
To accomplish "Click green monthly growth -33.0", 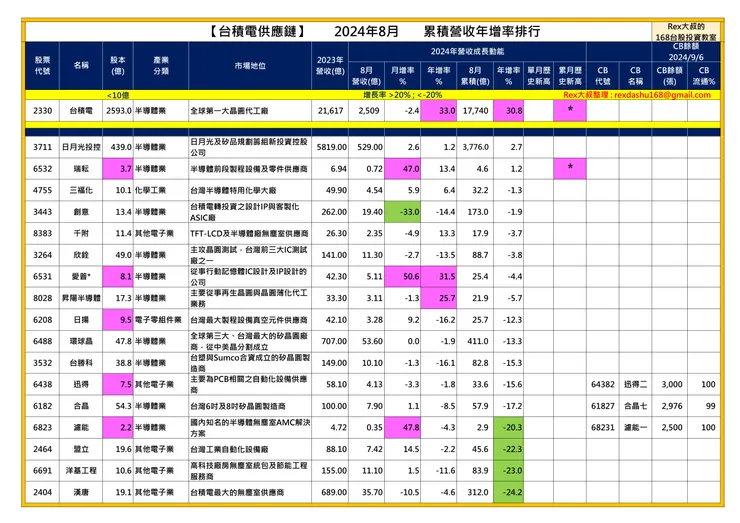I will [403, 212].
